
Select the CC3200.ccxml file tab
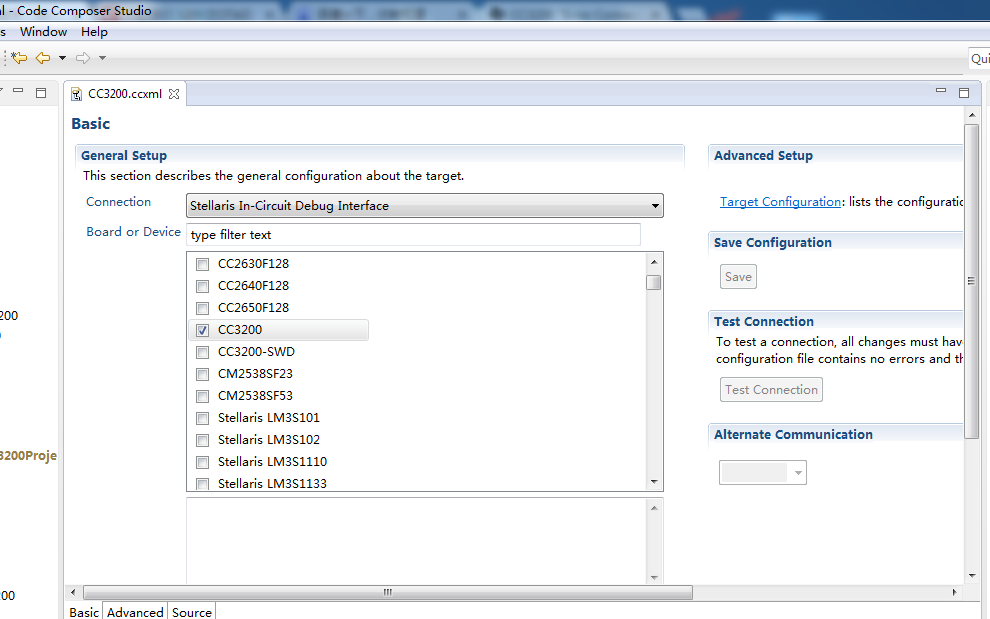coord(125,93)
